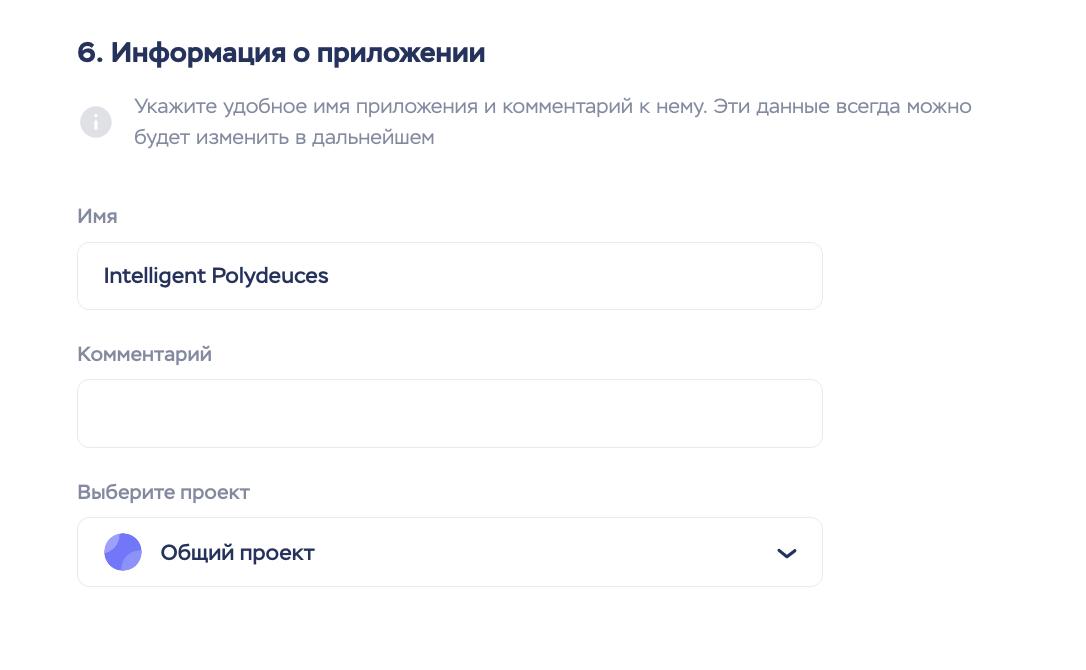Click the Комментарий field label
The image size is (1086, 670).
(144, 353)
